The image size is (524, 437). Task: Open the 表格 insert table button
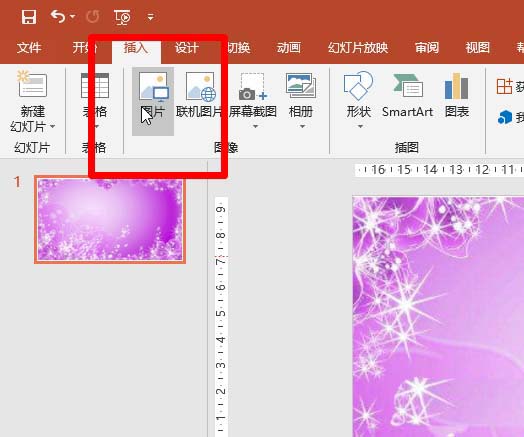95,101
